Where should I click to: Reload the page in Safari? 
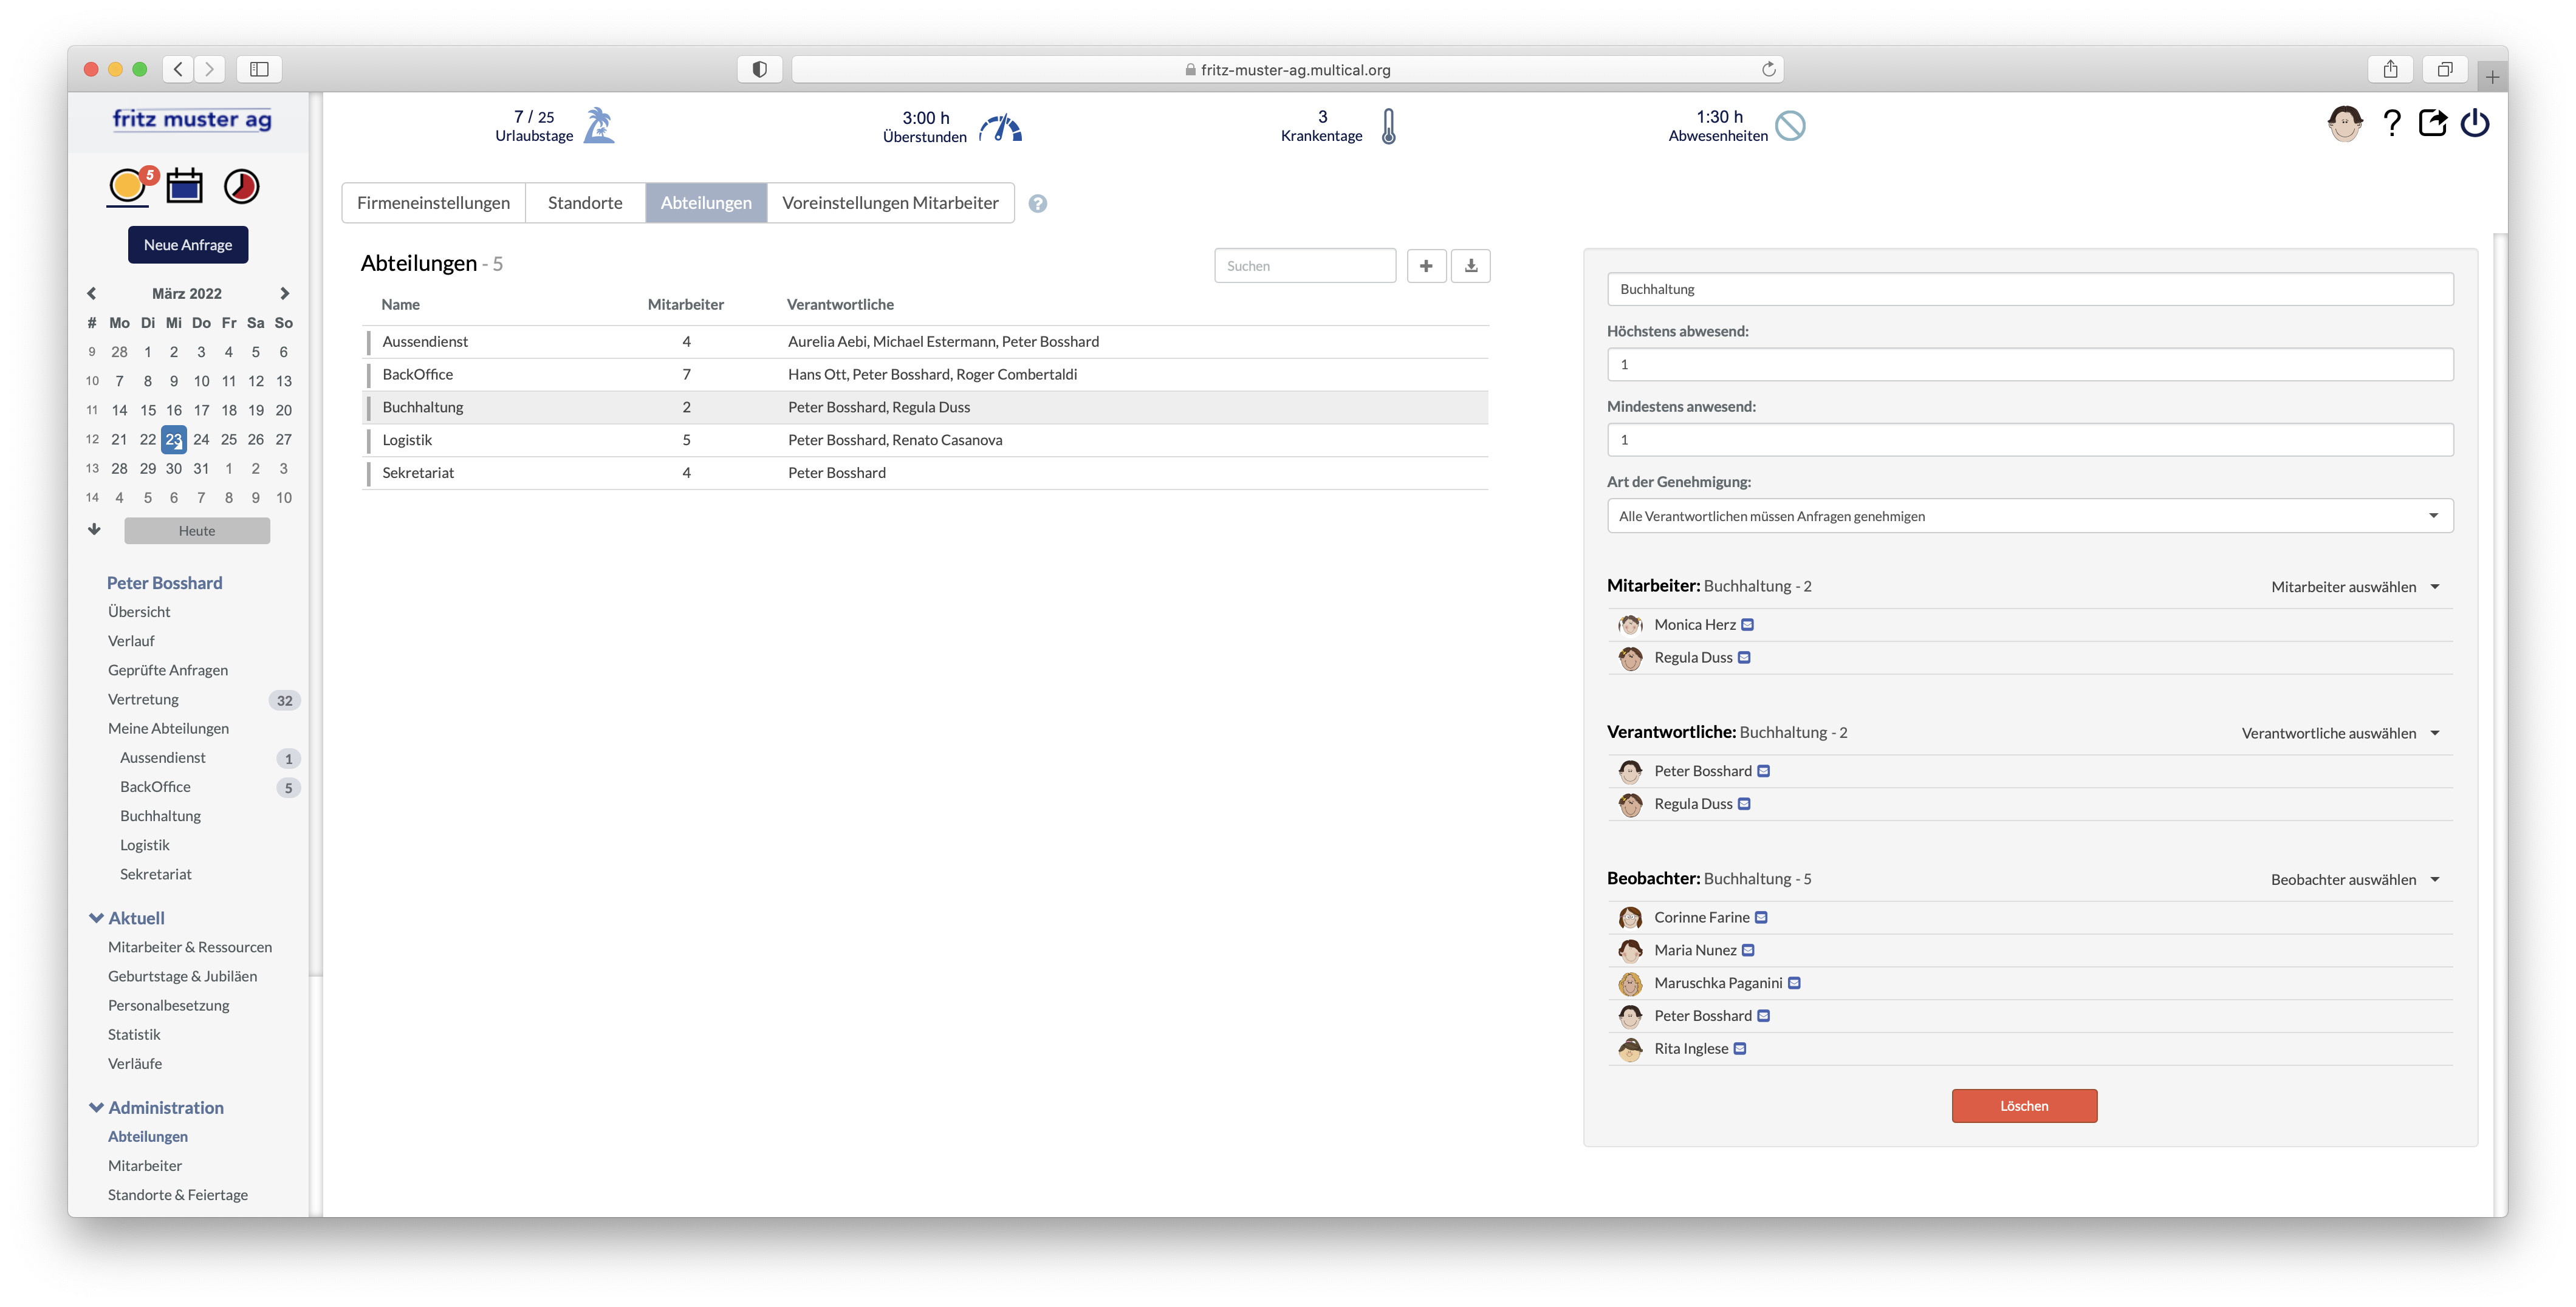tap(1768, 69)
